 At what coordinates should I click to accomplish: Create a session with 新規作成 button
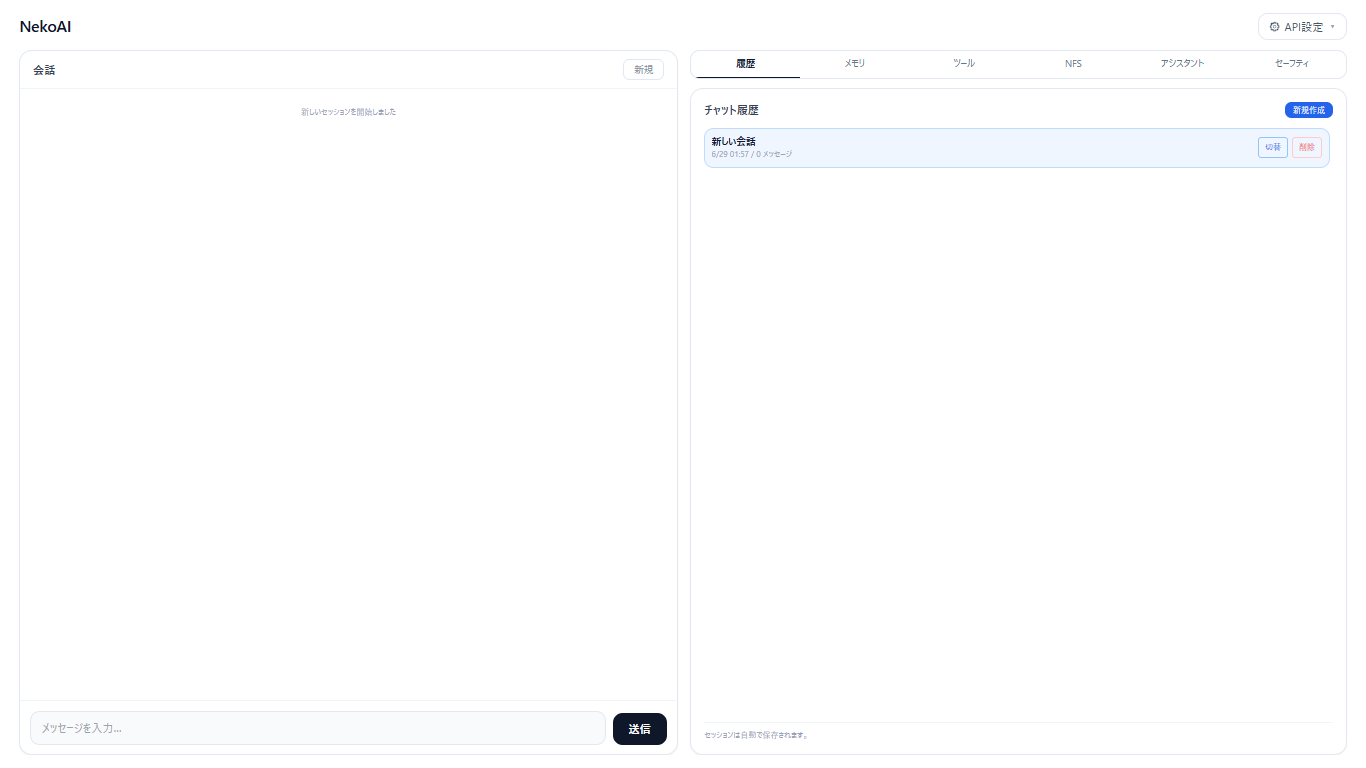click(1309, 110)
